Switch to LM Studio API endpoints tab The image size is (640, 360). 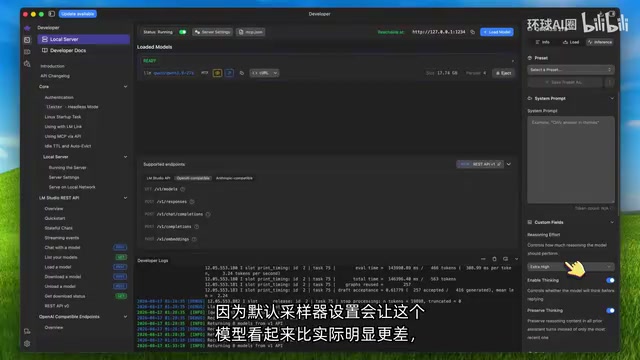(x=158, y=178)
